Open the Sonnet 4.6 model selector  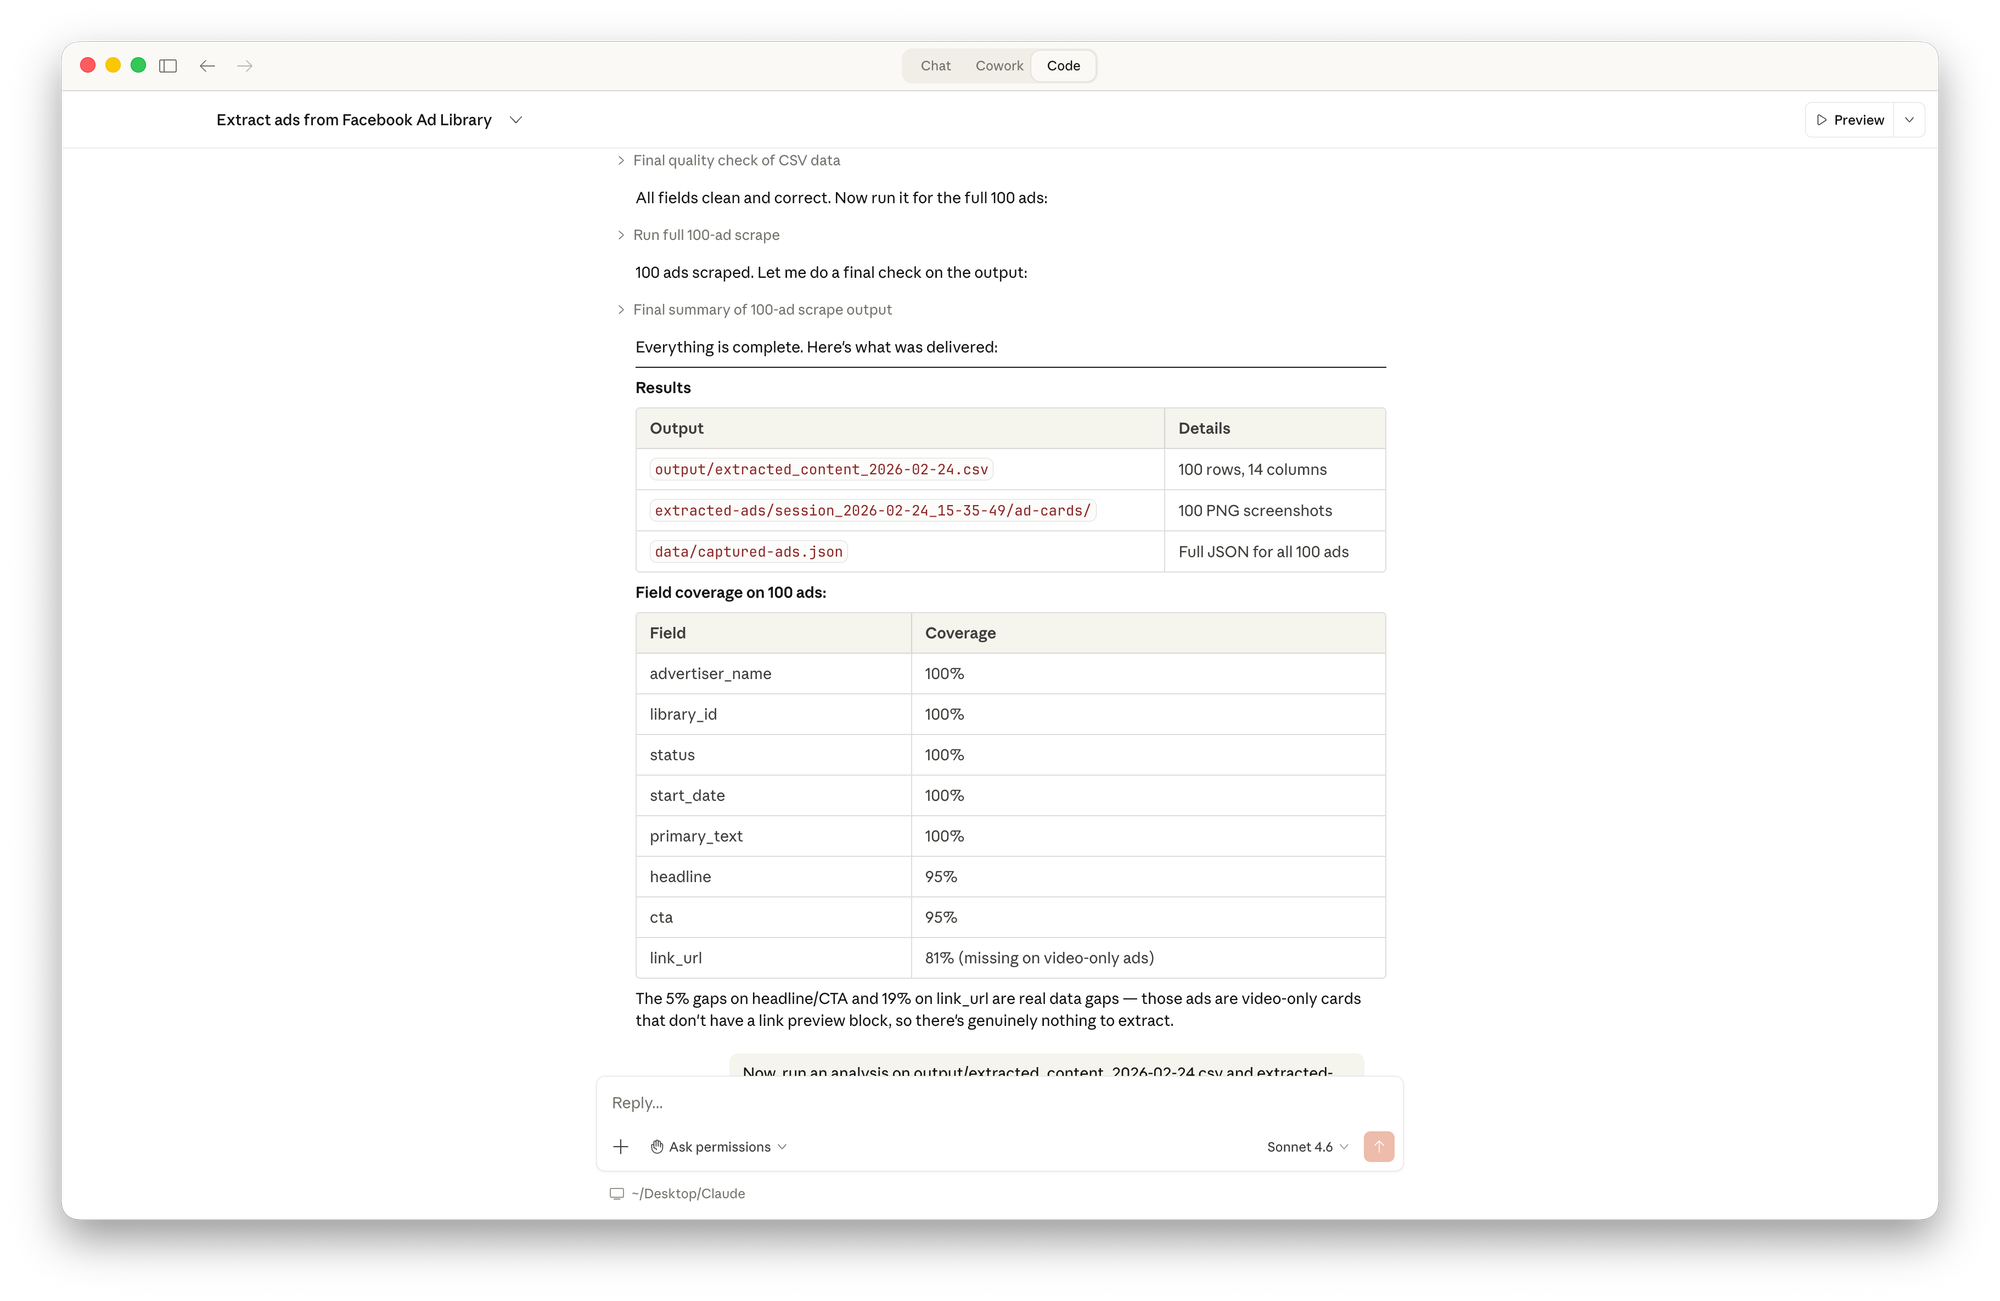(x=1307, y=1147)
